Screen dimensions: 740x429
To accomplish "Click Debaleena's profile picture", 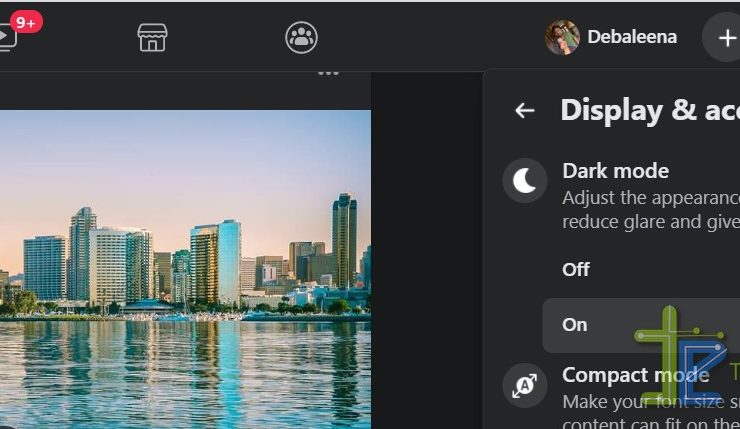I will [562, 37].
